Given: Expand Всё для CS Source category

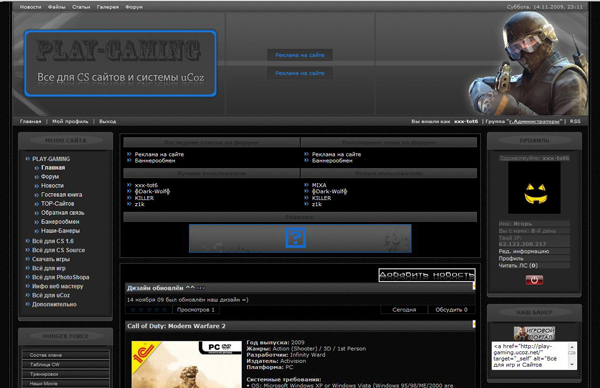Looking at the screenshot, I should pos(59,250).
